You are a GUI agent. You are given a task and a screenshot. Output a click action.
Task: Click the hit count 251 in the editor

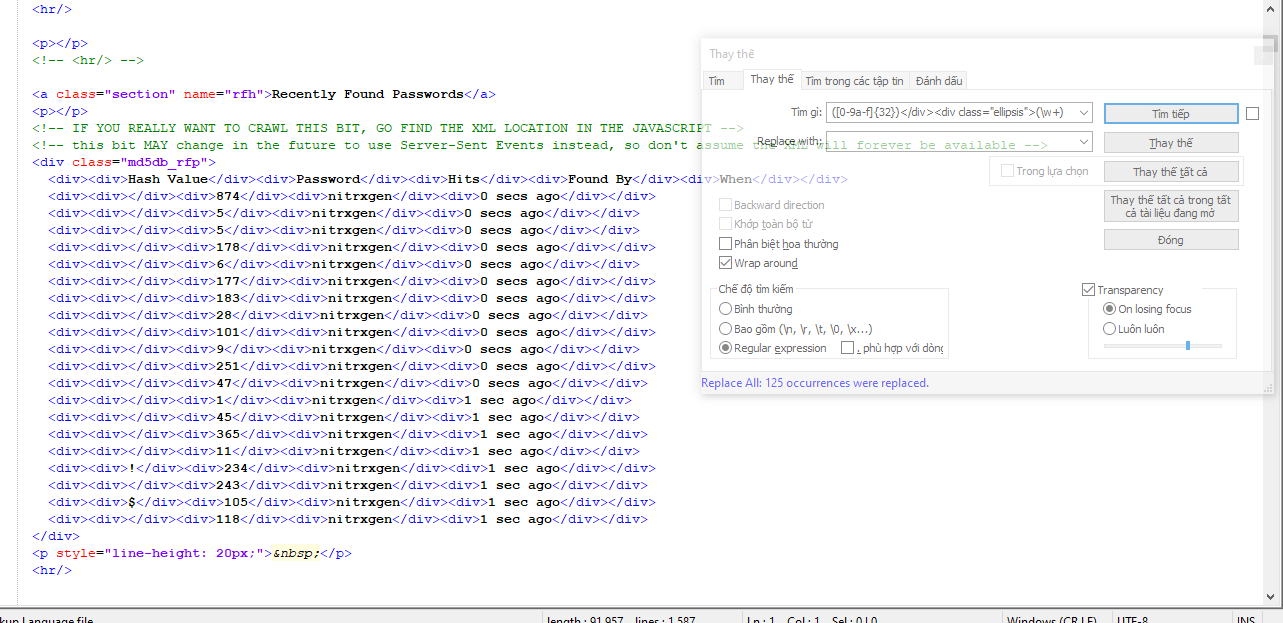(x=228, y=366)
